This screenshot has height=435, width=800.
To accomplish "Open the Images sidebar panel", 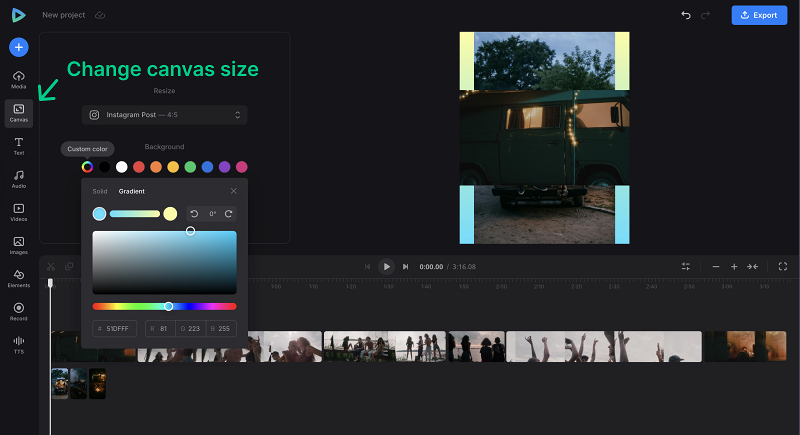I will (19, 245).
